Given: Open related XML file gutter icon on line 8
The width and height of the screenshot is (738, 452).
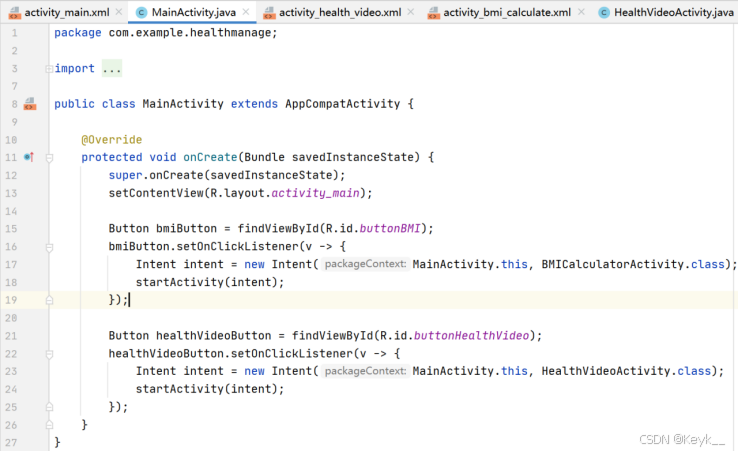Looking at the screenshot, I should (x=30, y=104).
